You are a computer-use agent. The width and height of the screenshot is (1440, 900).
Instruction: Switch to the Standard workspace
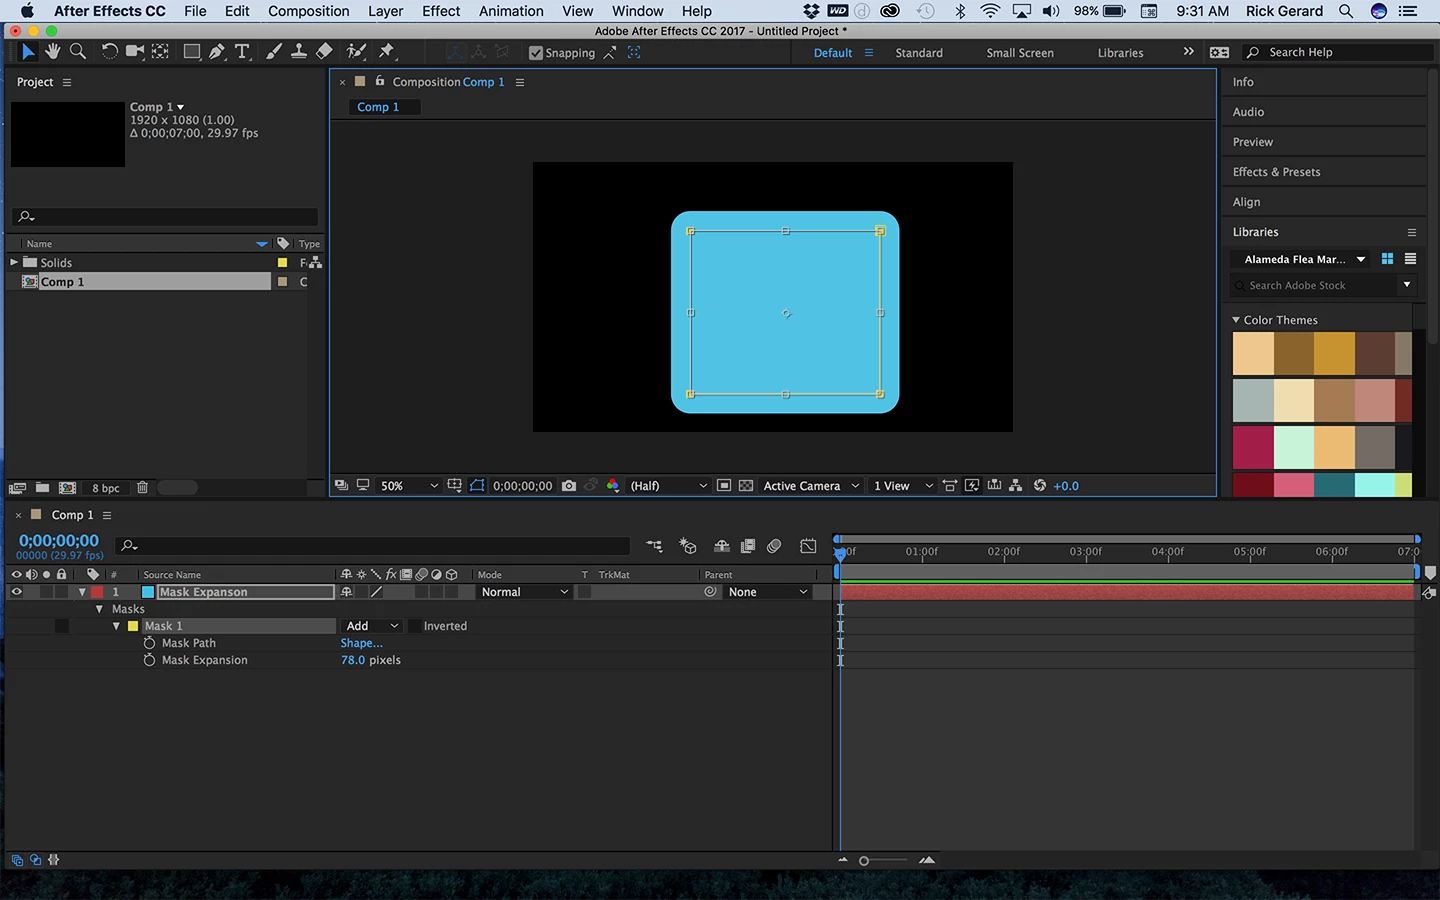pyautogui.click(x=919, y=53)
